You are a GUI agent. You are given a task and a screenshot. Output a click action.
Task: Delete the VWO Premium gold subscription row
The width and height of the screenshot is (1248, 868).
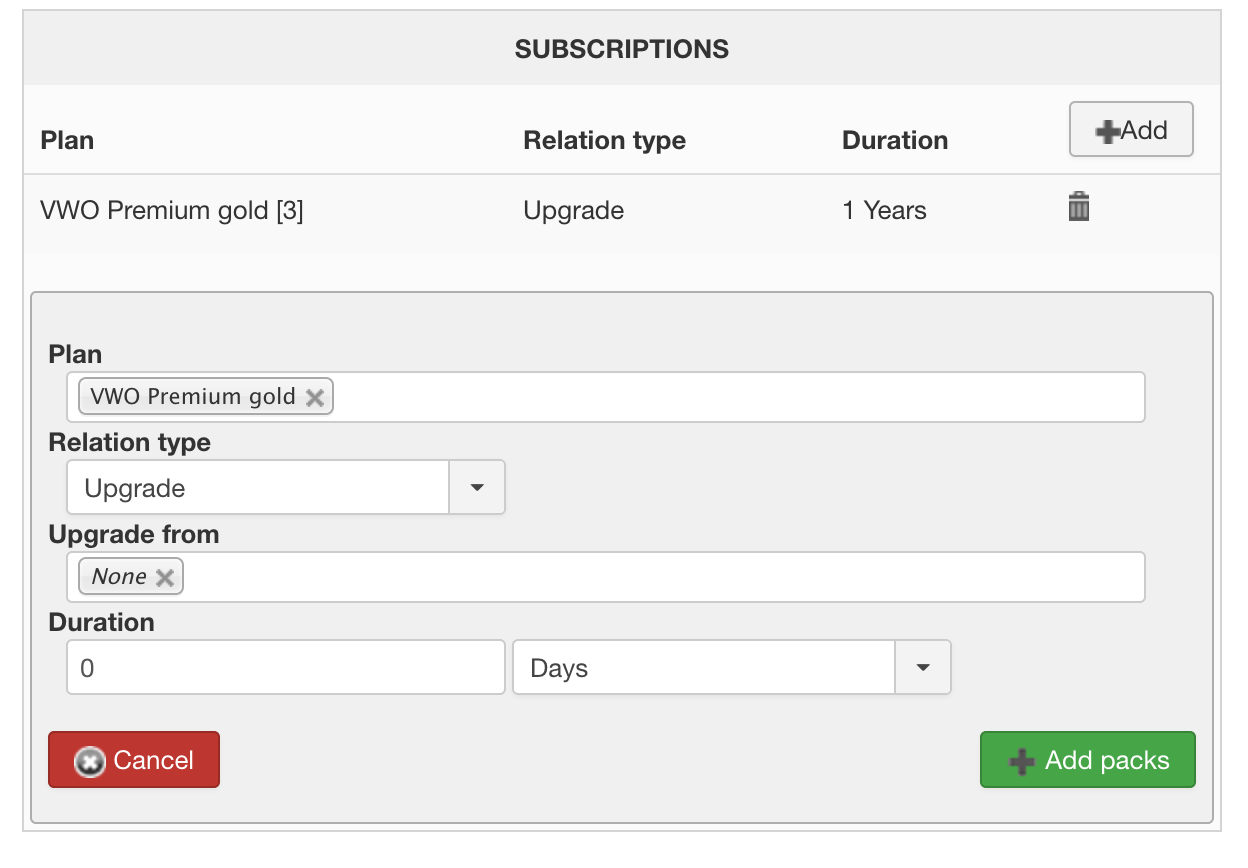[x=1078, y=208]
